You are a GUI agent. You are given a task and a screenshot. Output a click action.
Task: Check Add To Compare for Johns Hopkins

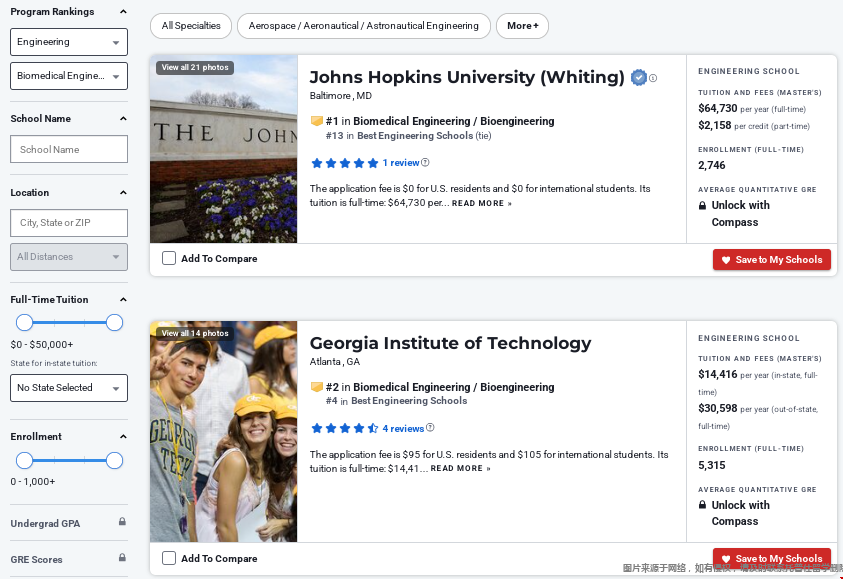click(x=169, y=258)
